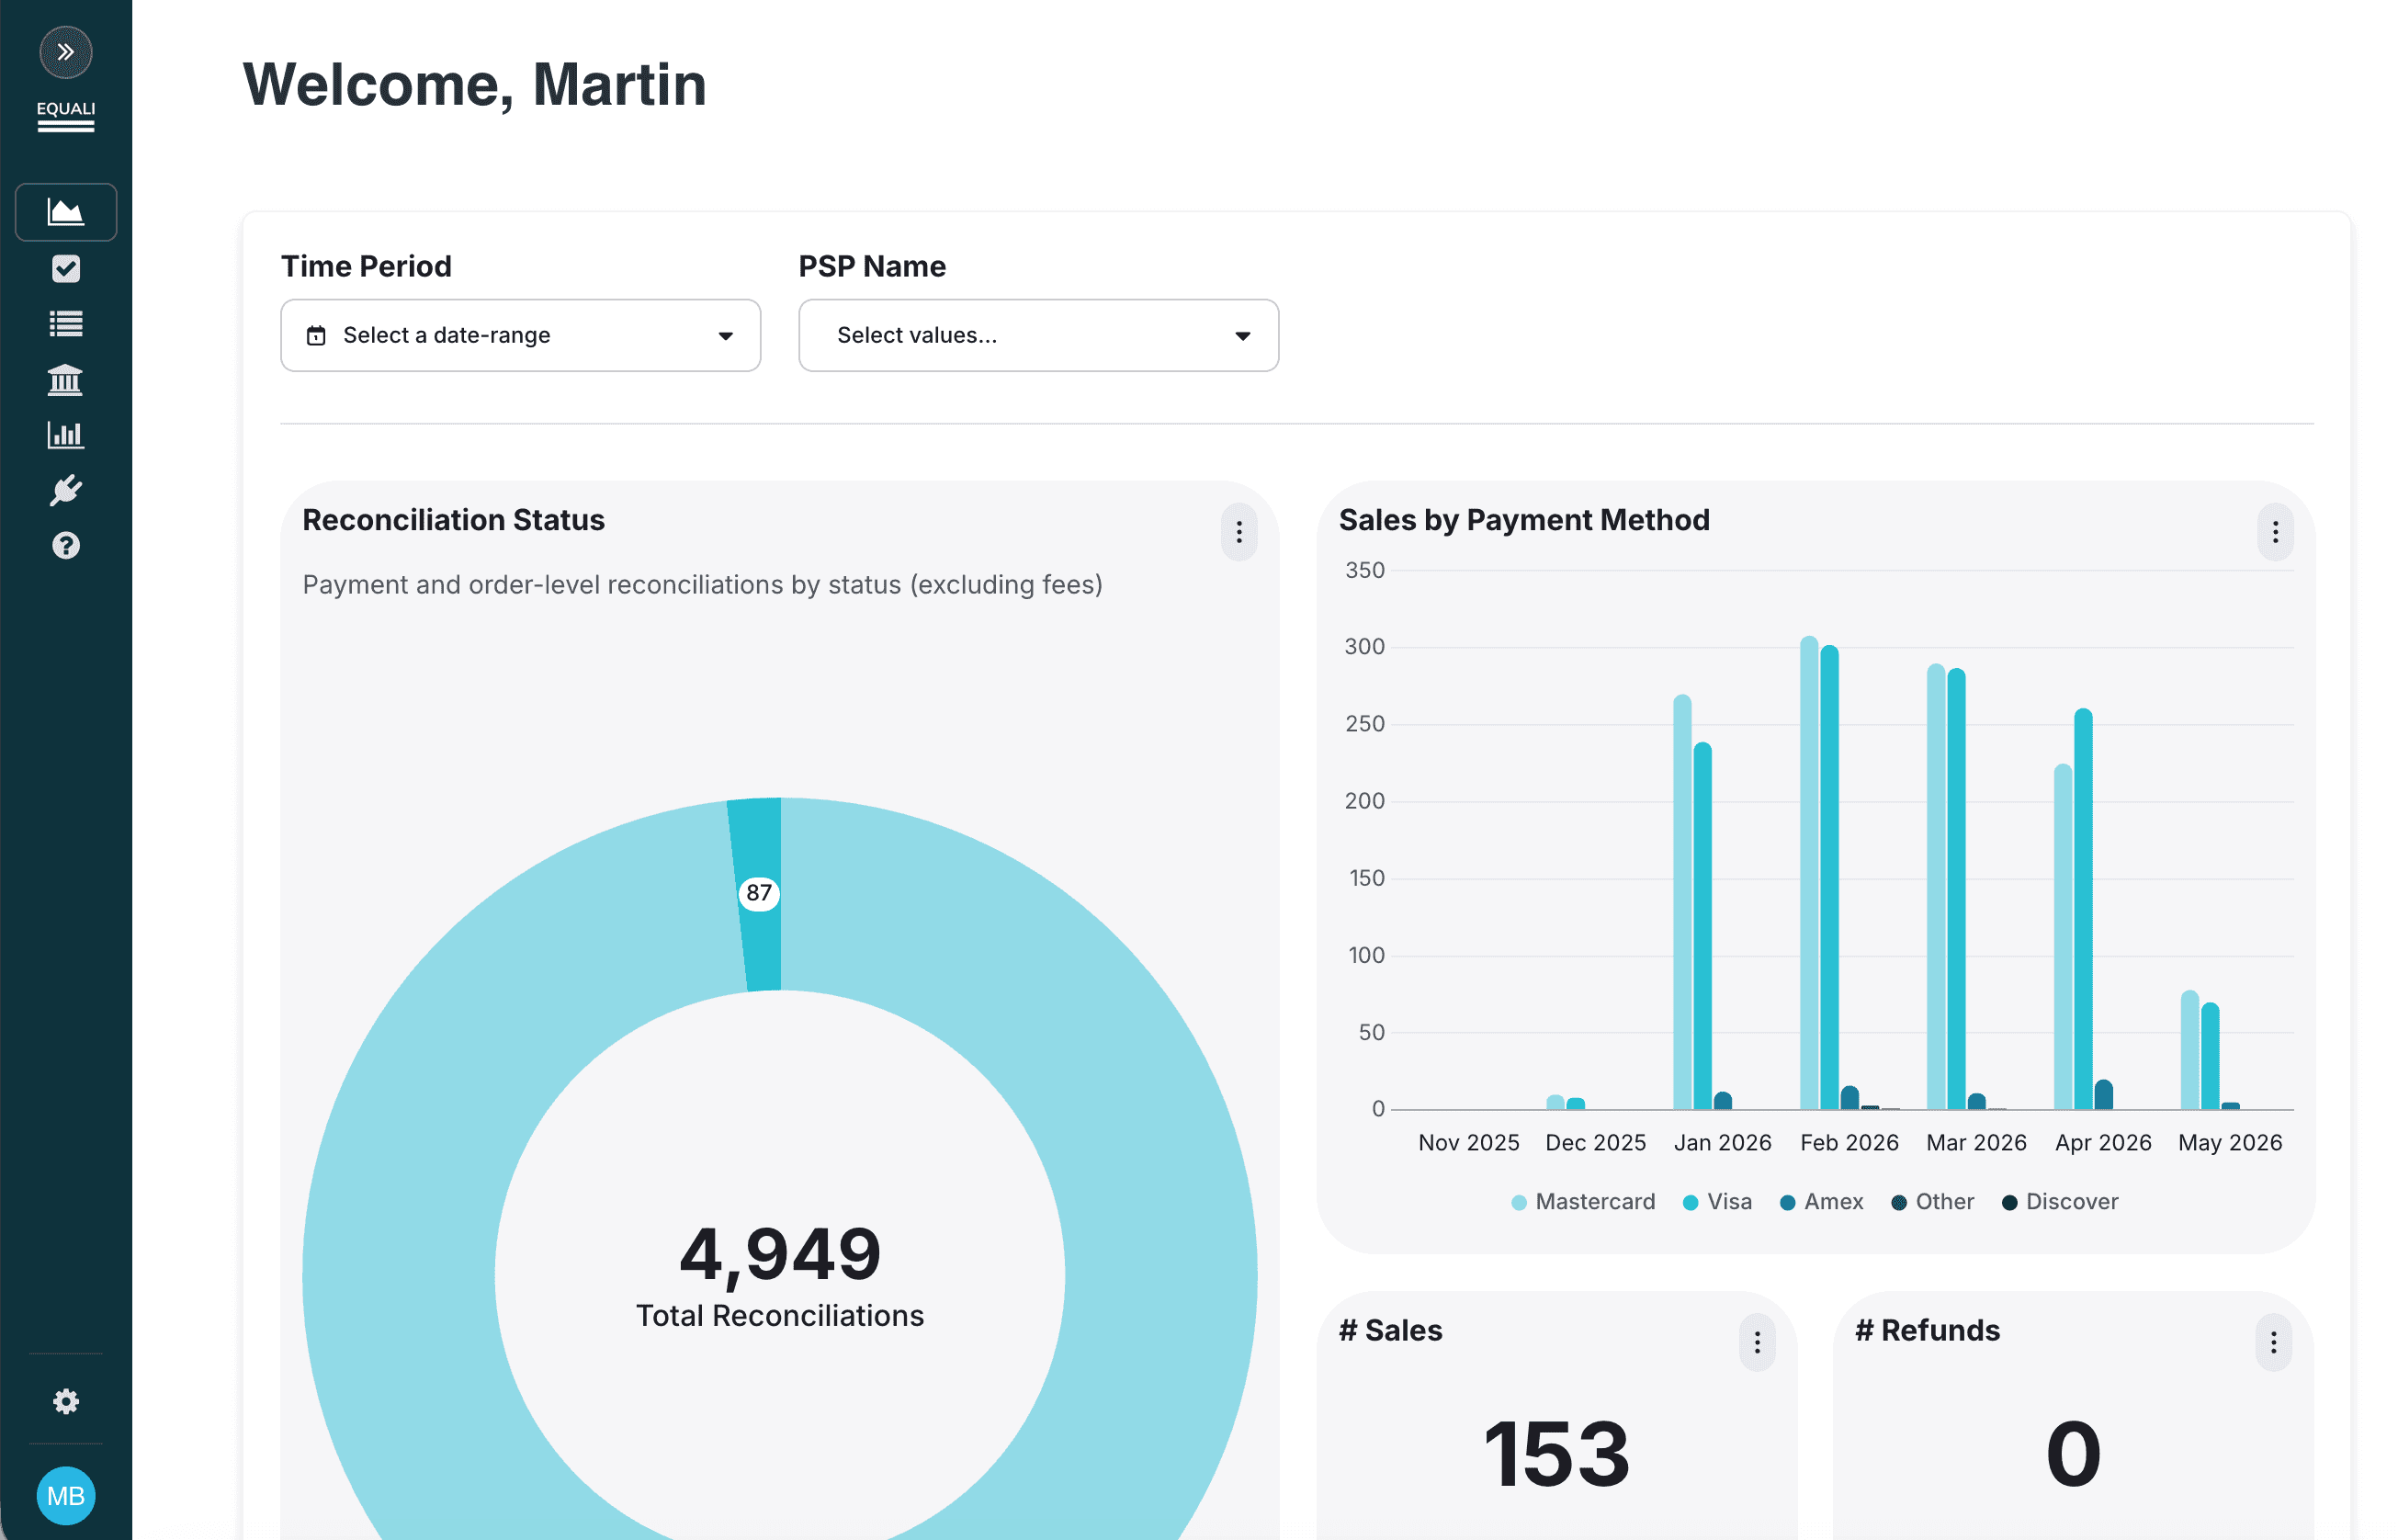This screenshot has height=1540, width=2398.
Task: Open the MB user avatar menu
Action: click(66, 1496)
